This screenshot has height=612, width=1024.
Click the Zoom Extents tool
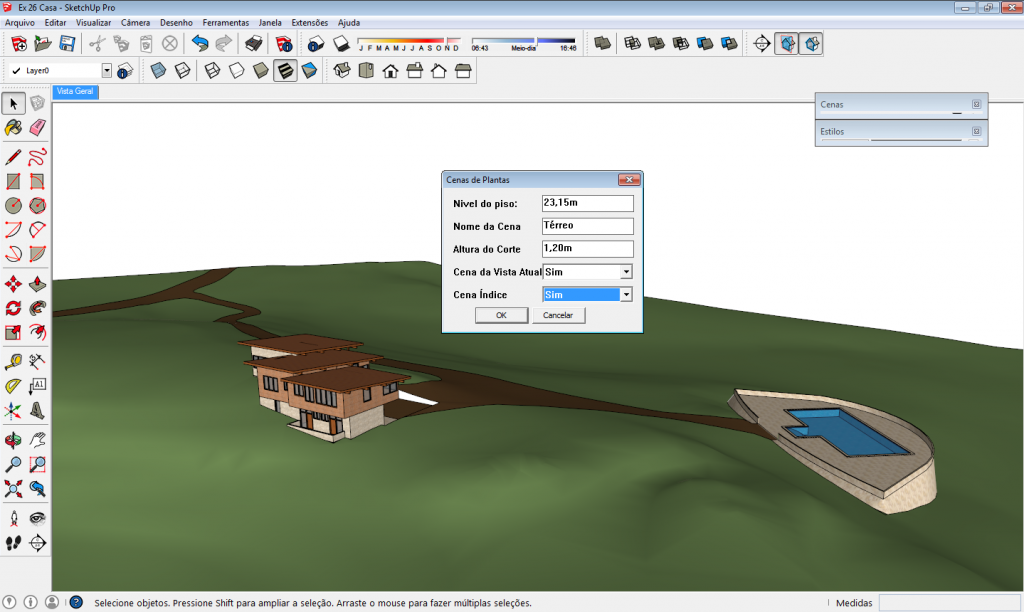pyautogui.click(x=13, y=489)
